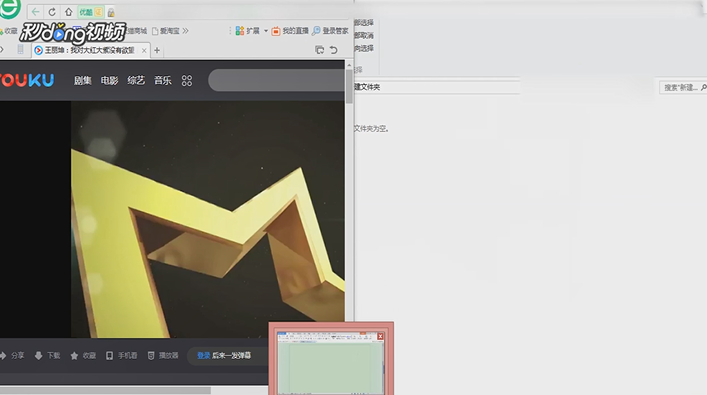Restore closed tab with the undo icon
The image size is (707, 395).
point(334,50)
